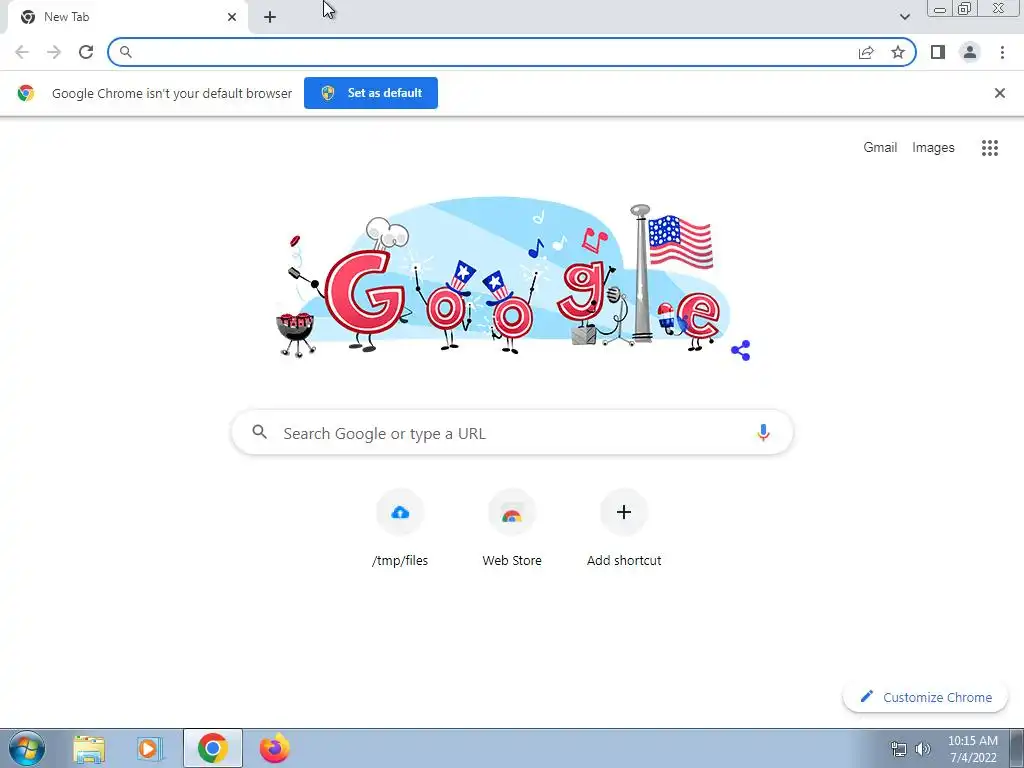
Task: Click the Chrome logo in the infobar
Action: (26, 93)
